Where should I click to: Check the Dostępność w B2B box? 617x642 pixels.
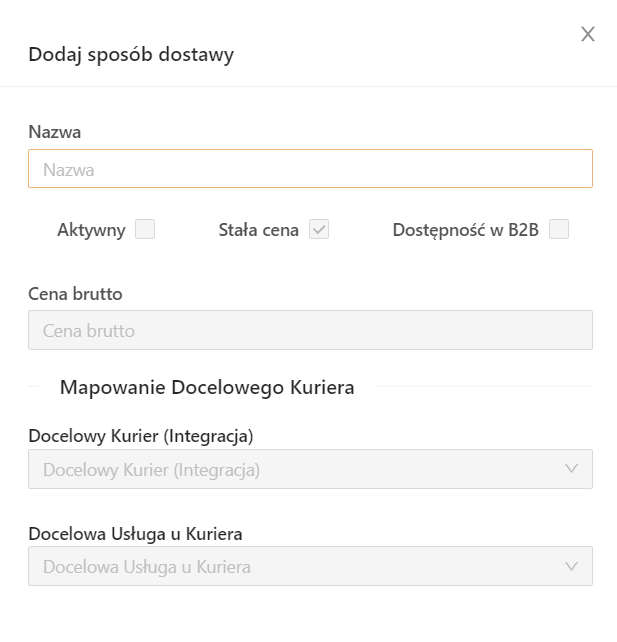pos(559,230)
